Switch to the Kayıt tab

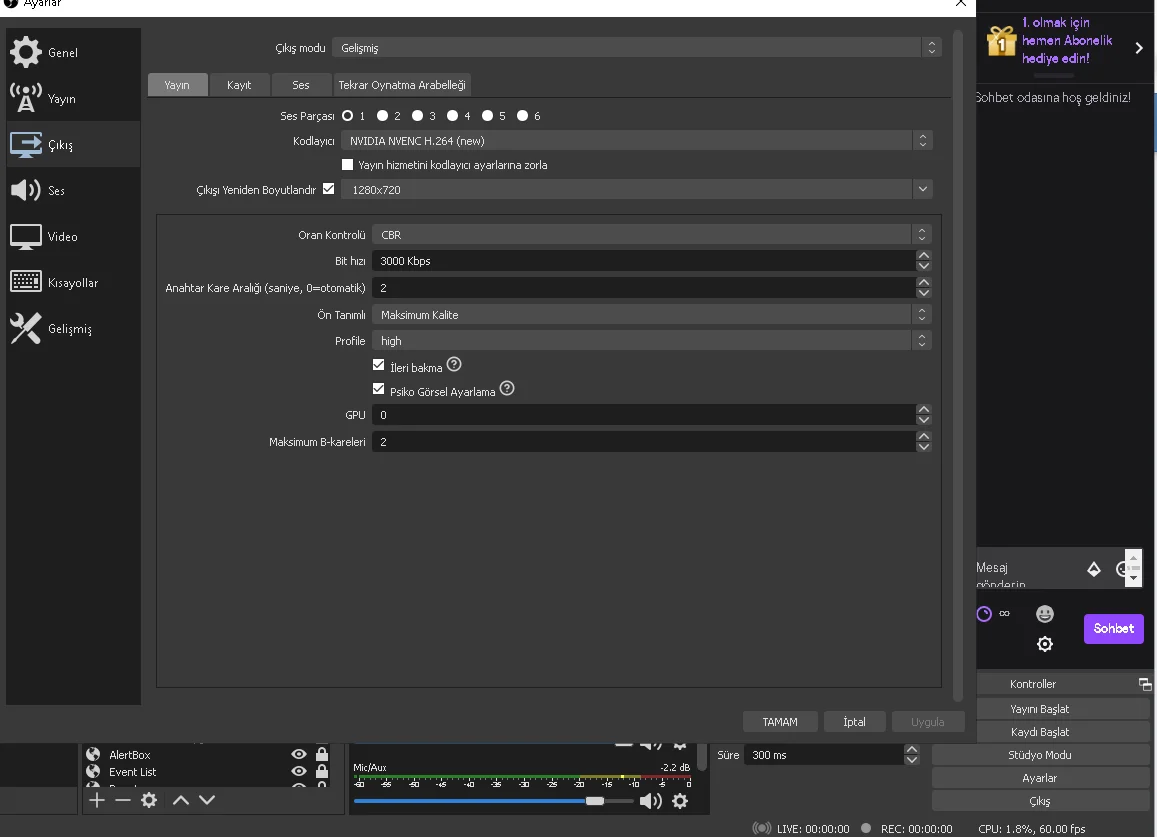[x=239, y=85]
